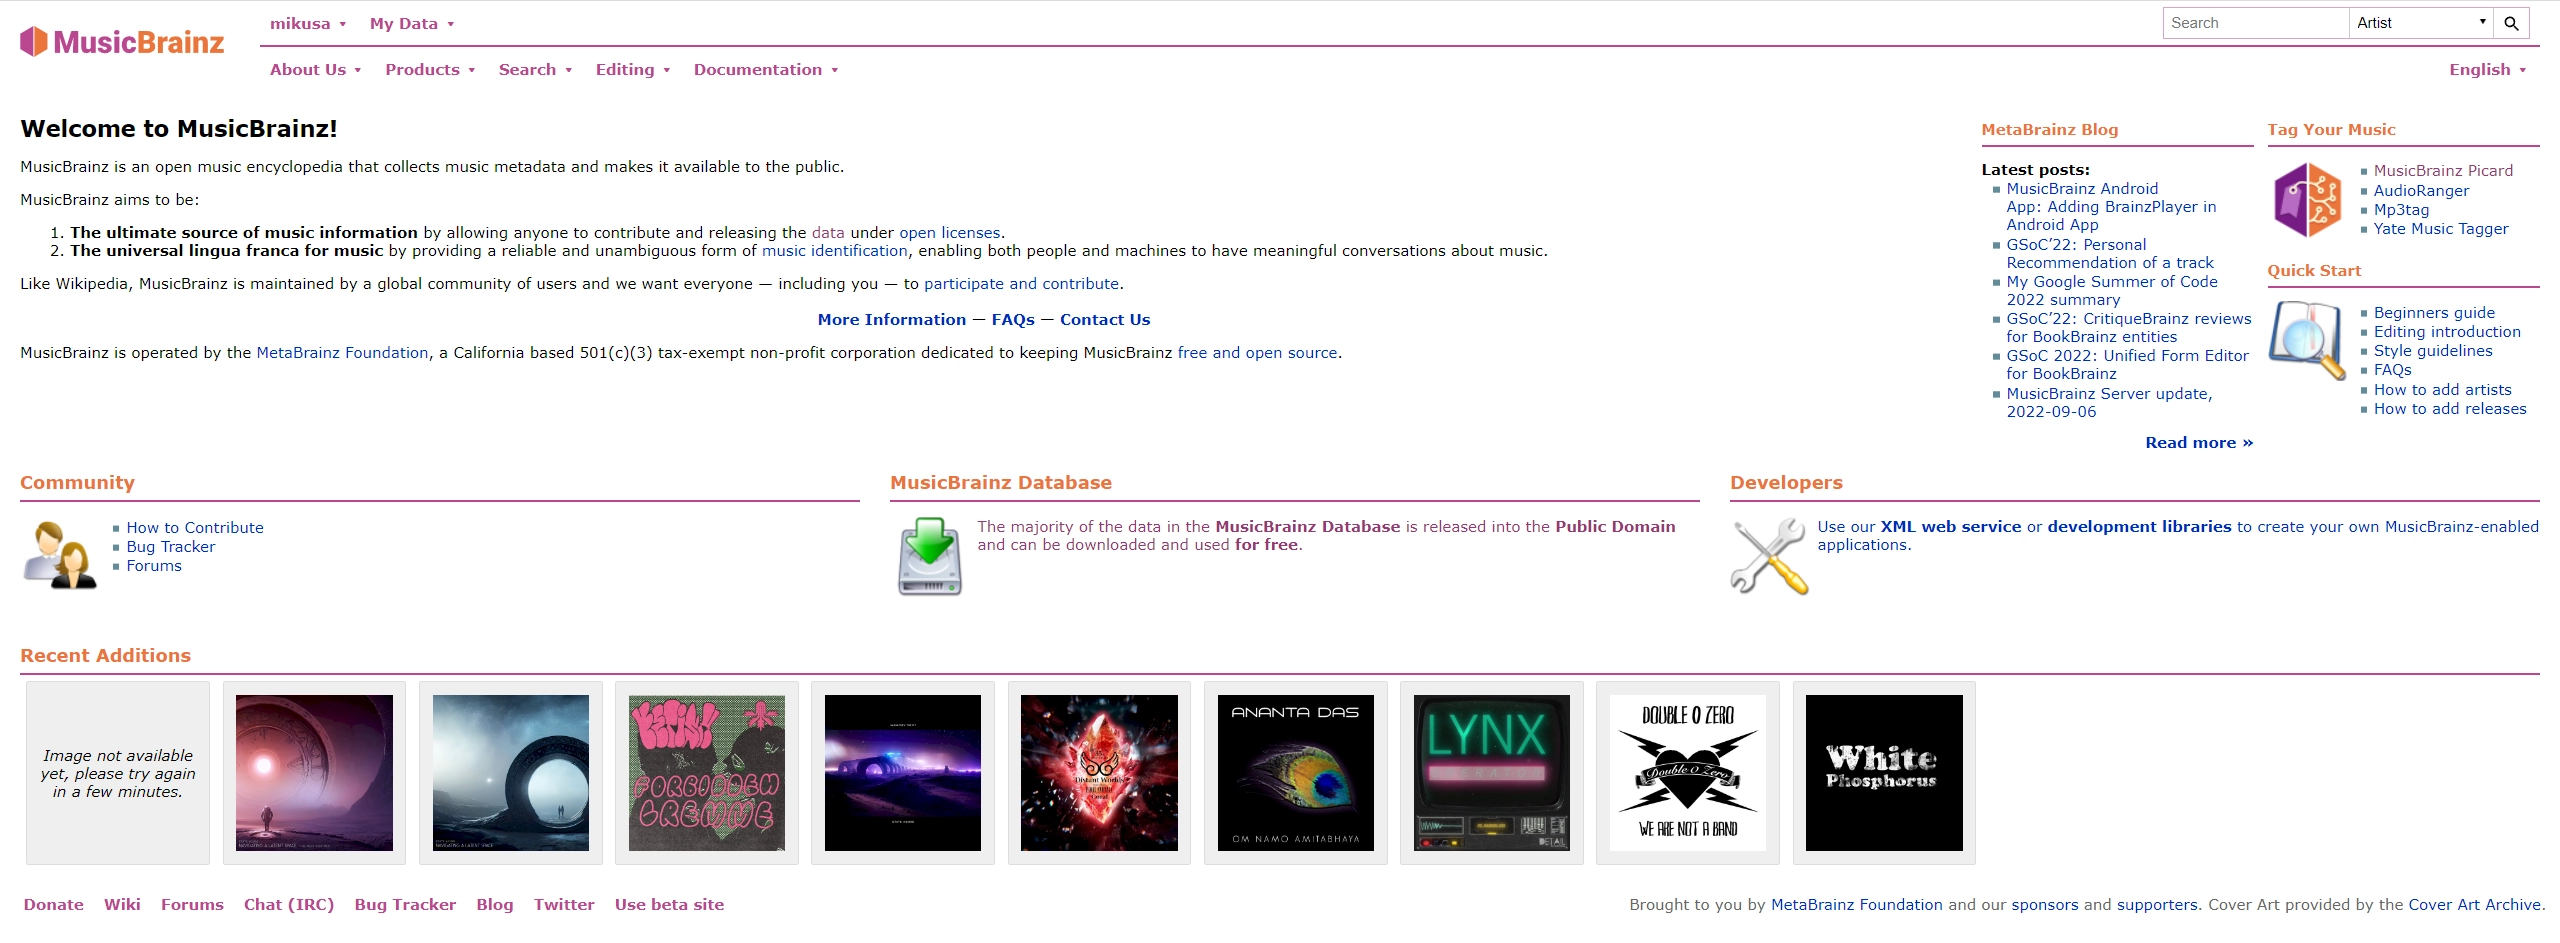Click the database download drive icon
Screen dimensions: 2560x943
pos(930,556)
